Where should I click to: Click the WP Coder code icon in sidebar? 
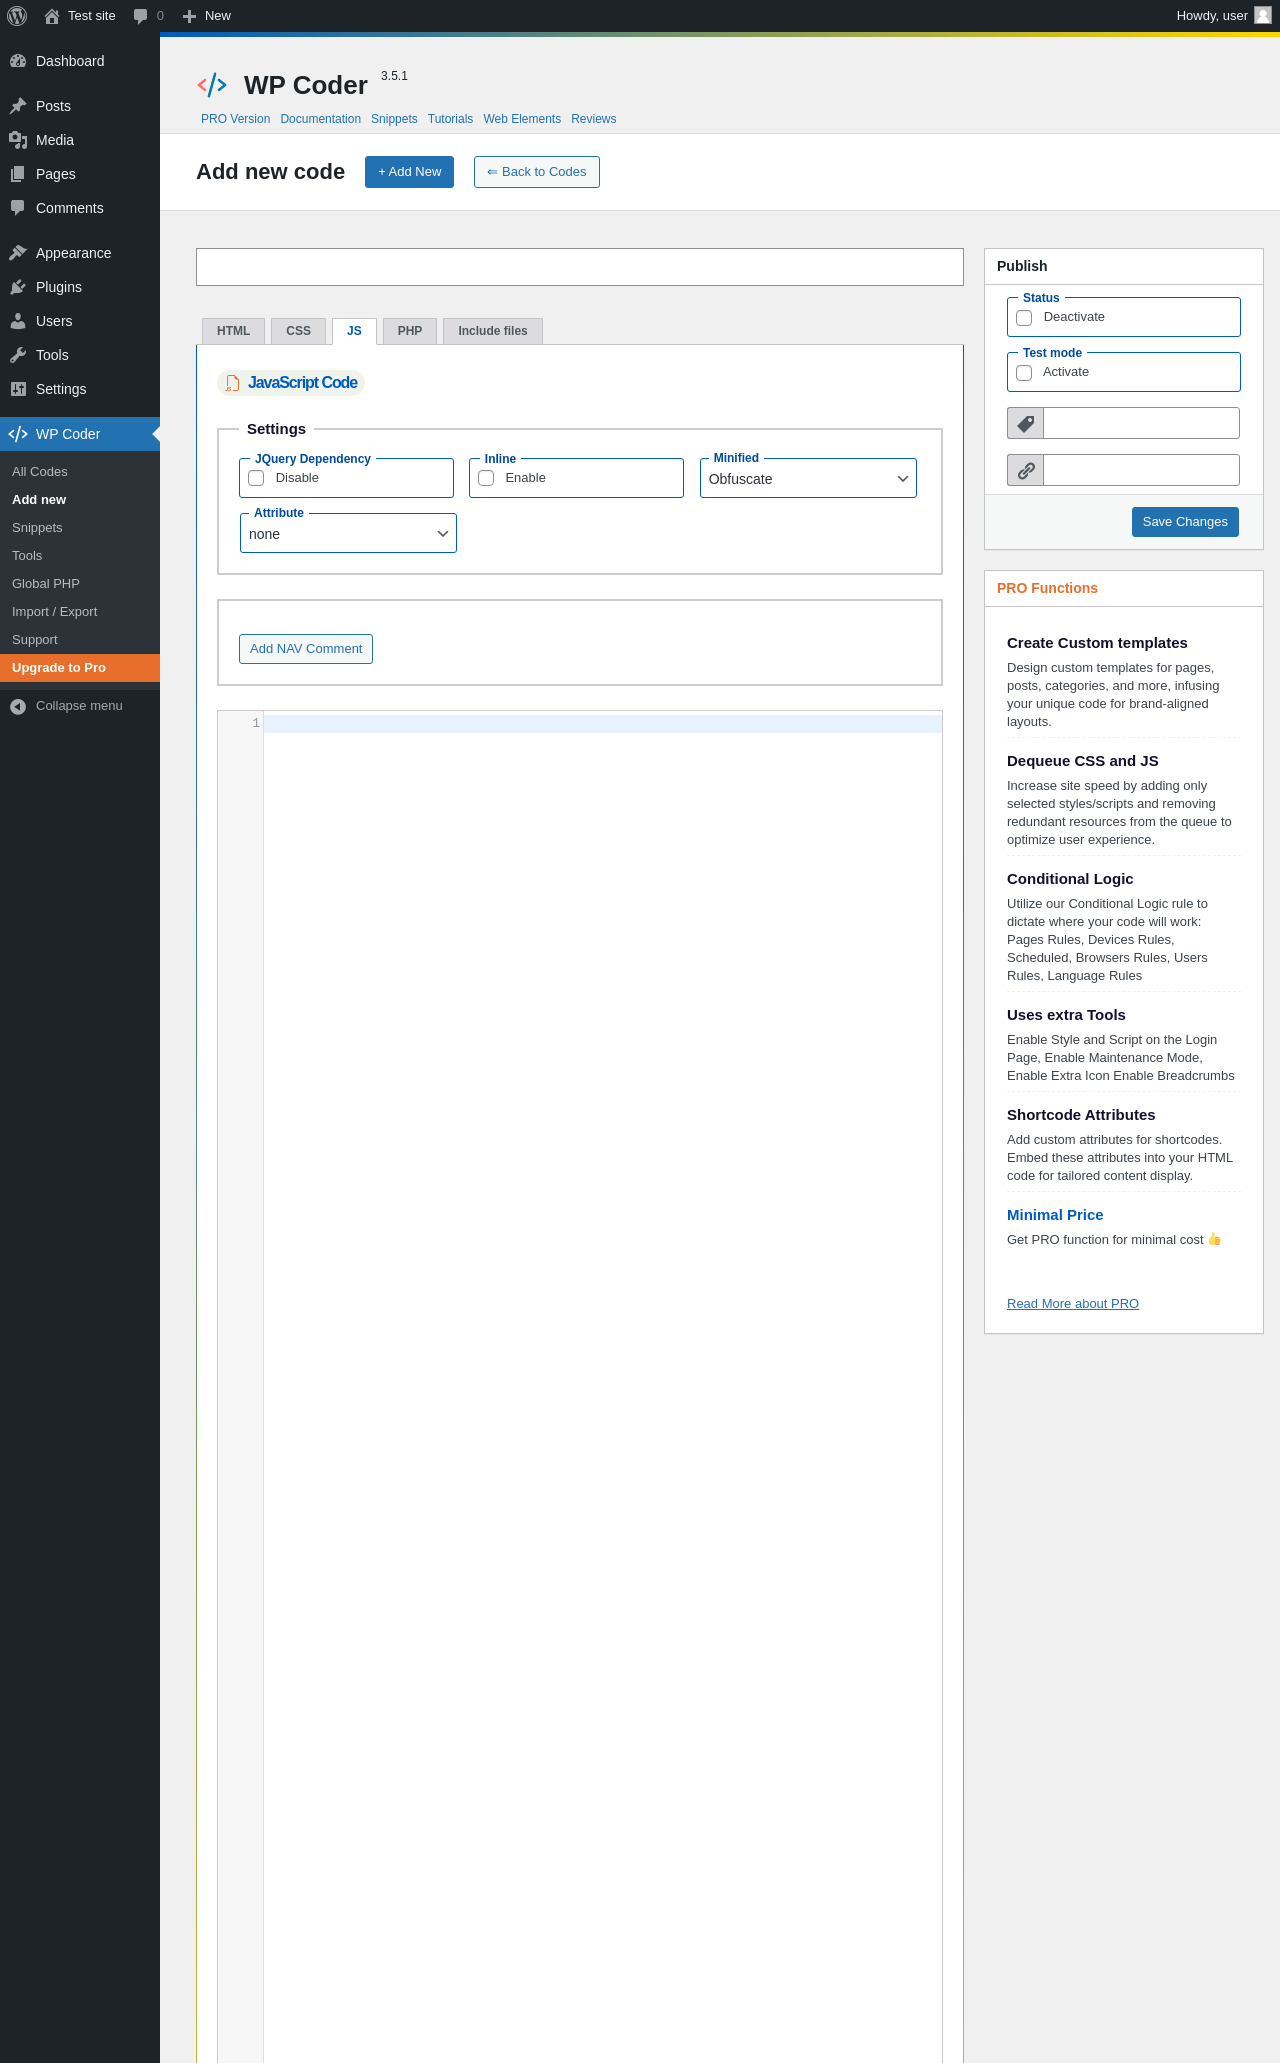click(18, 434)
